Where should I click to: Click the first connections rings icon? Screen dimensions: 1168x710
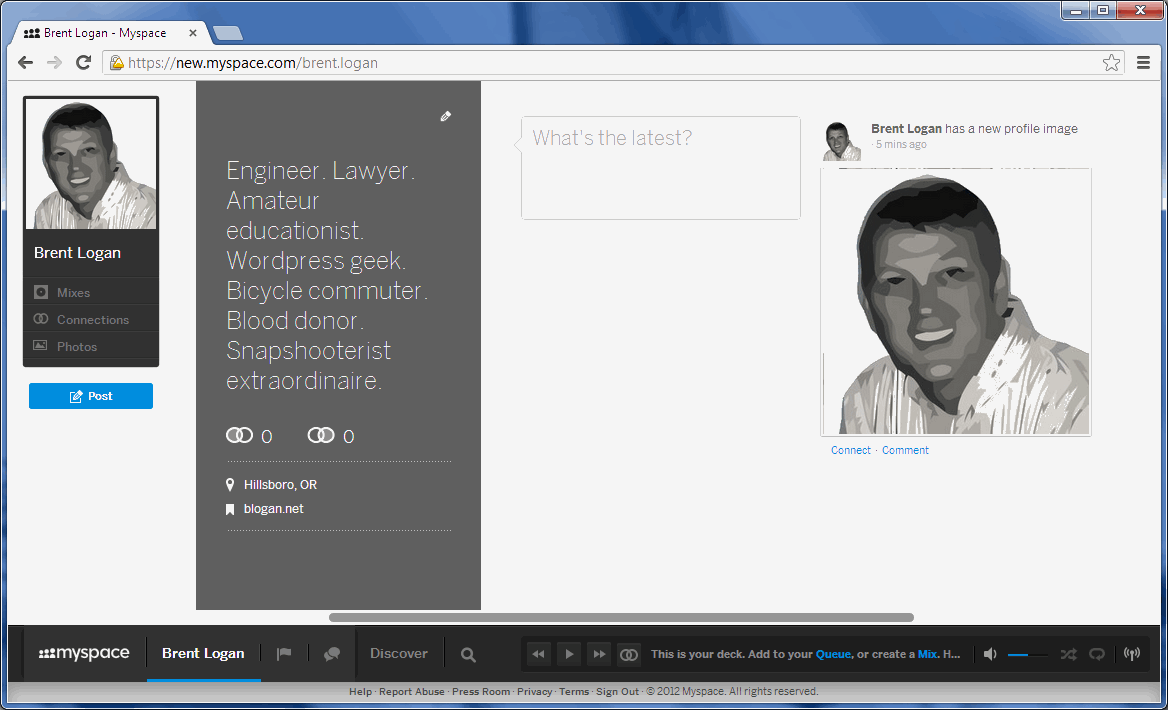(239, 435)
